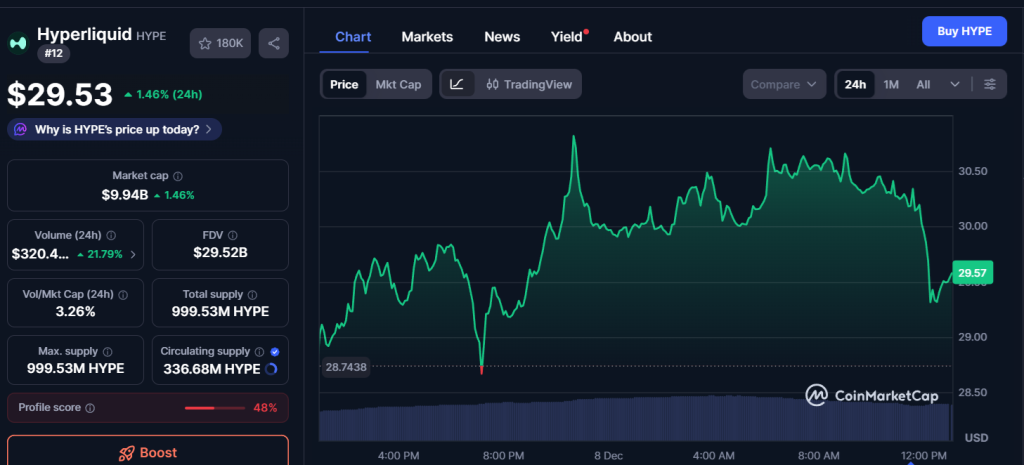The width and height of the screenshot is (1024, 465).
Task: Click the rocket icon on Boost
Action: pyautogui.click(x=126, y=453)
